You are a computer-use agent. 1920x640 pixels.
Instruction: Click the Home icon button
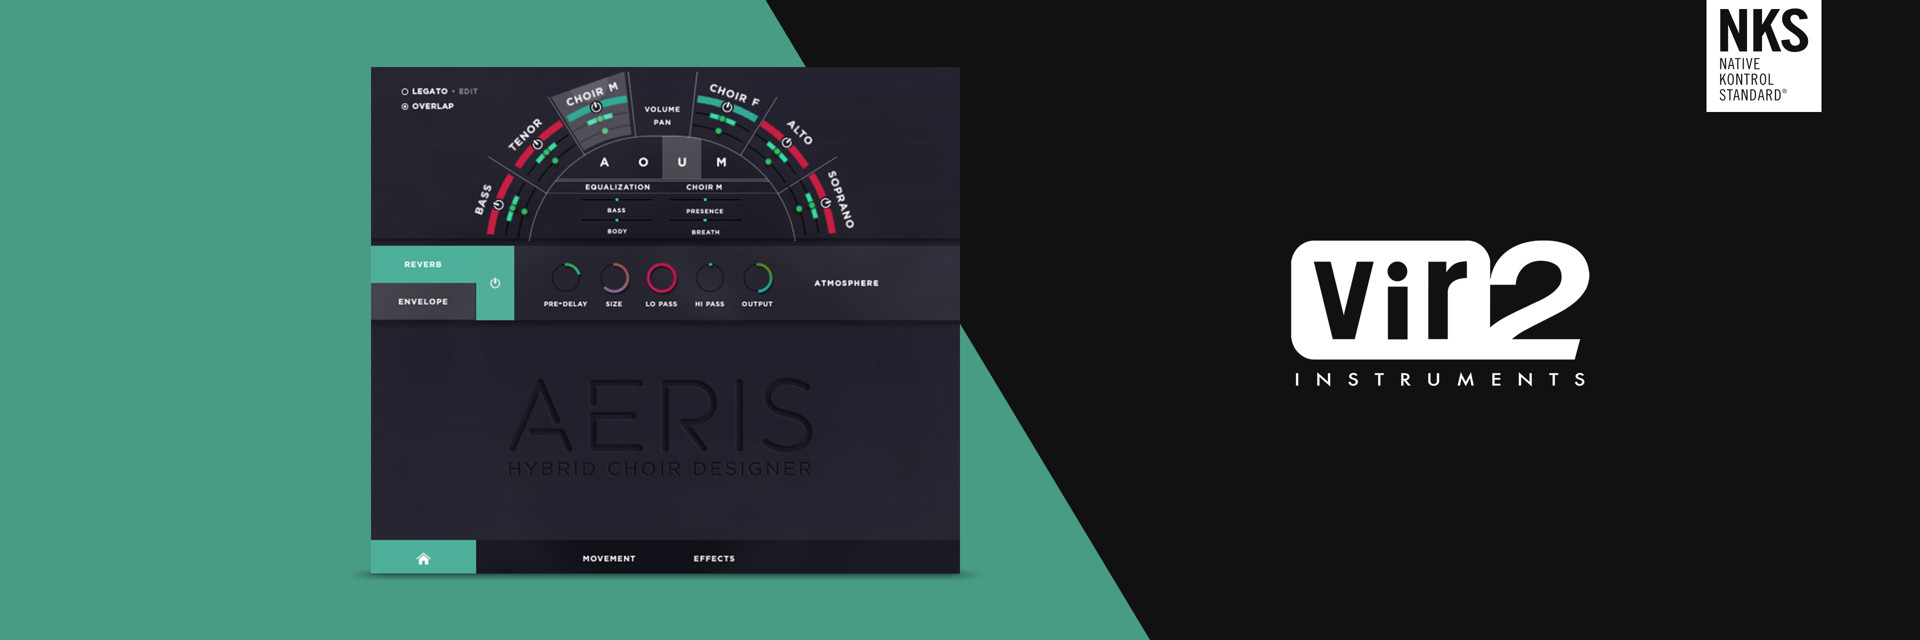pyautogui.click(x=423, y=558)
